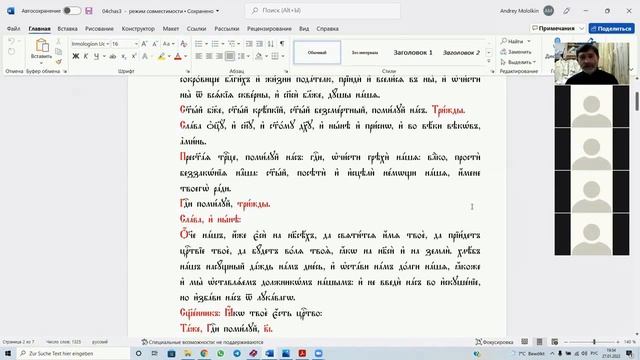Open the Примечания button
Screen dimensions: 640x360
(558, 29)
